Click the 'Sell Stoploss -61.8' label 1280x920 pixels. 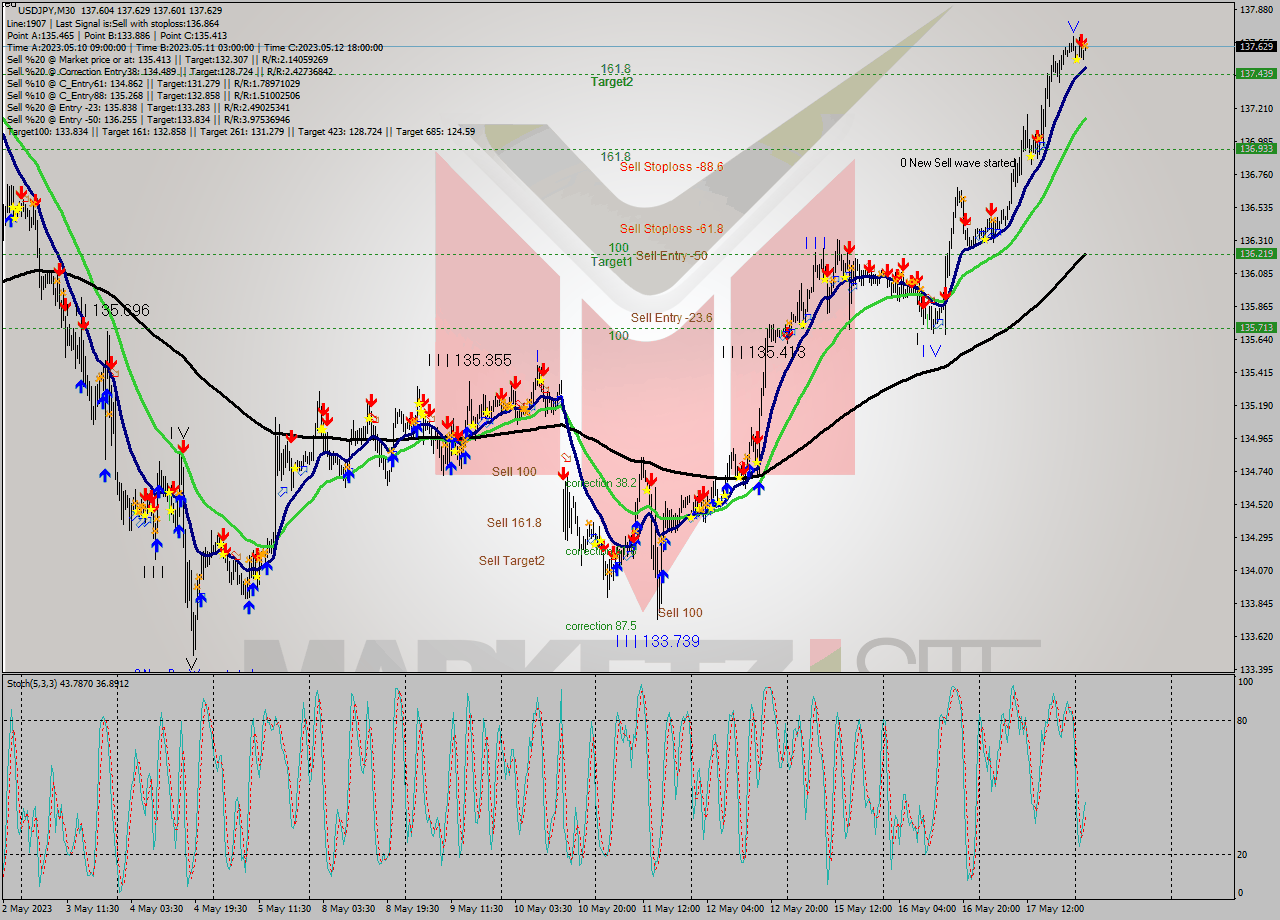[671, 229]
